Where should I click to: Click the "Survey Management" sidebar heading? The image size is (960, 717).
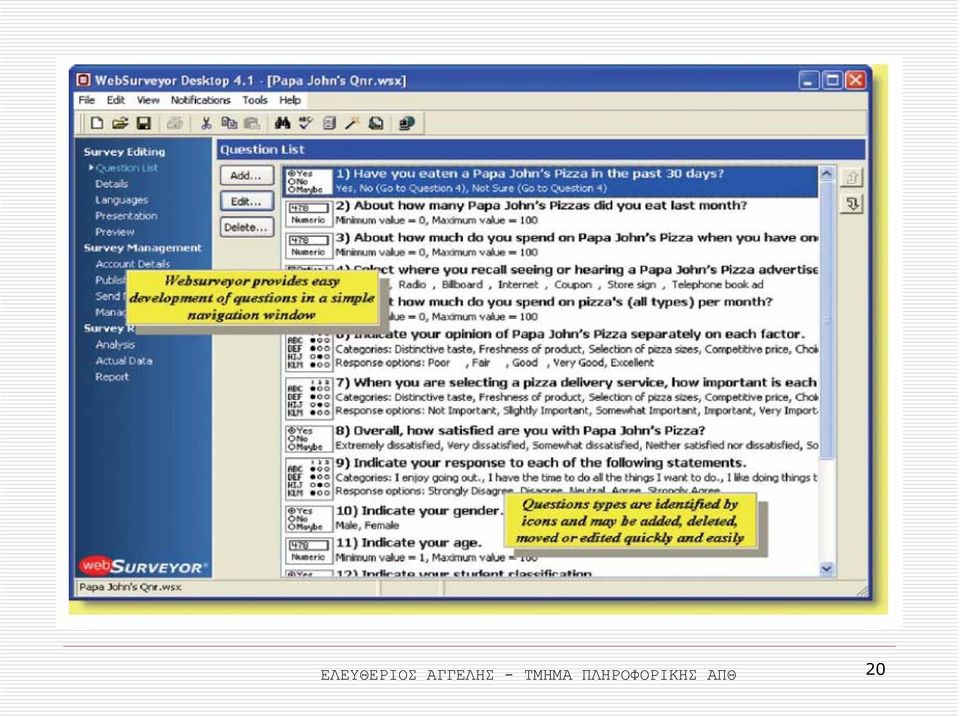143,248
